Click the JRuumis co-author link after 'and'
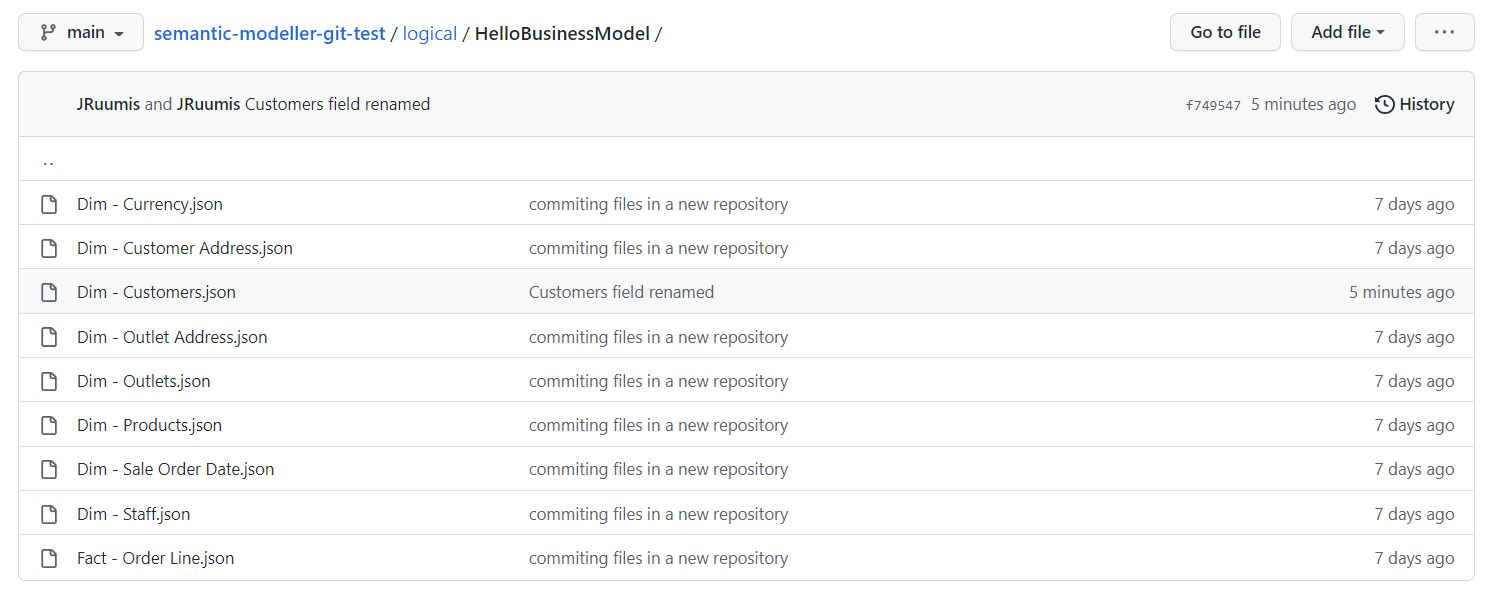This screenshot has height=600, width=1486. (x=208, y=104)
